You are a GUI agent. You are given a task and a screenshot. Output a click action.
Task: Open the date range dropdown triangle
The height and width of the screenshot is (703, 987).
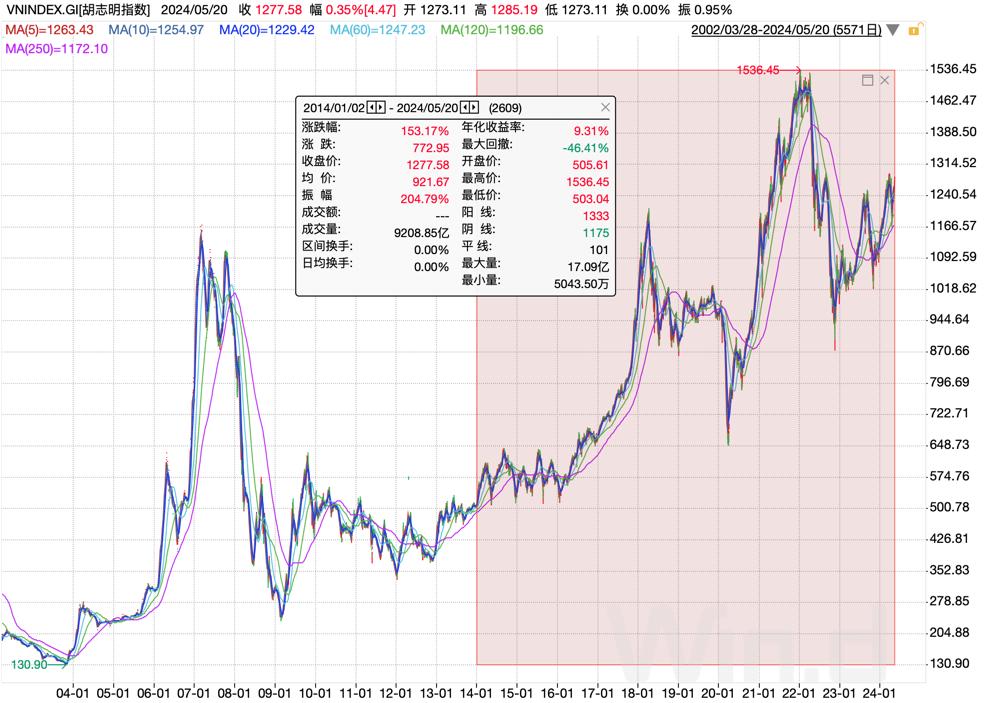coord(893,30)
